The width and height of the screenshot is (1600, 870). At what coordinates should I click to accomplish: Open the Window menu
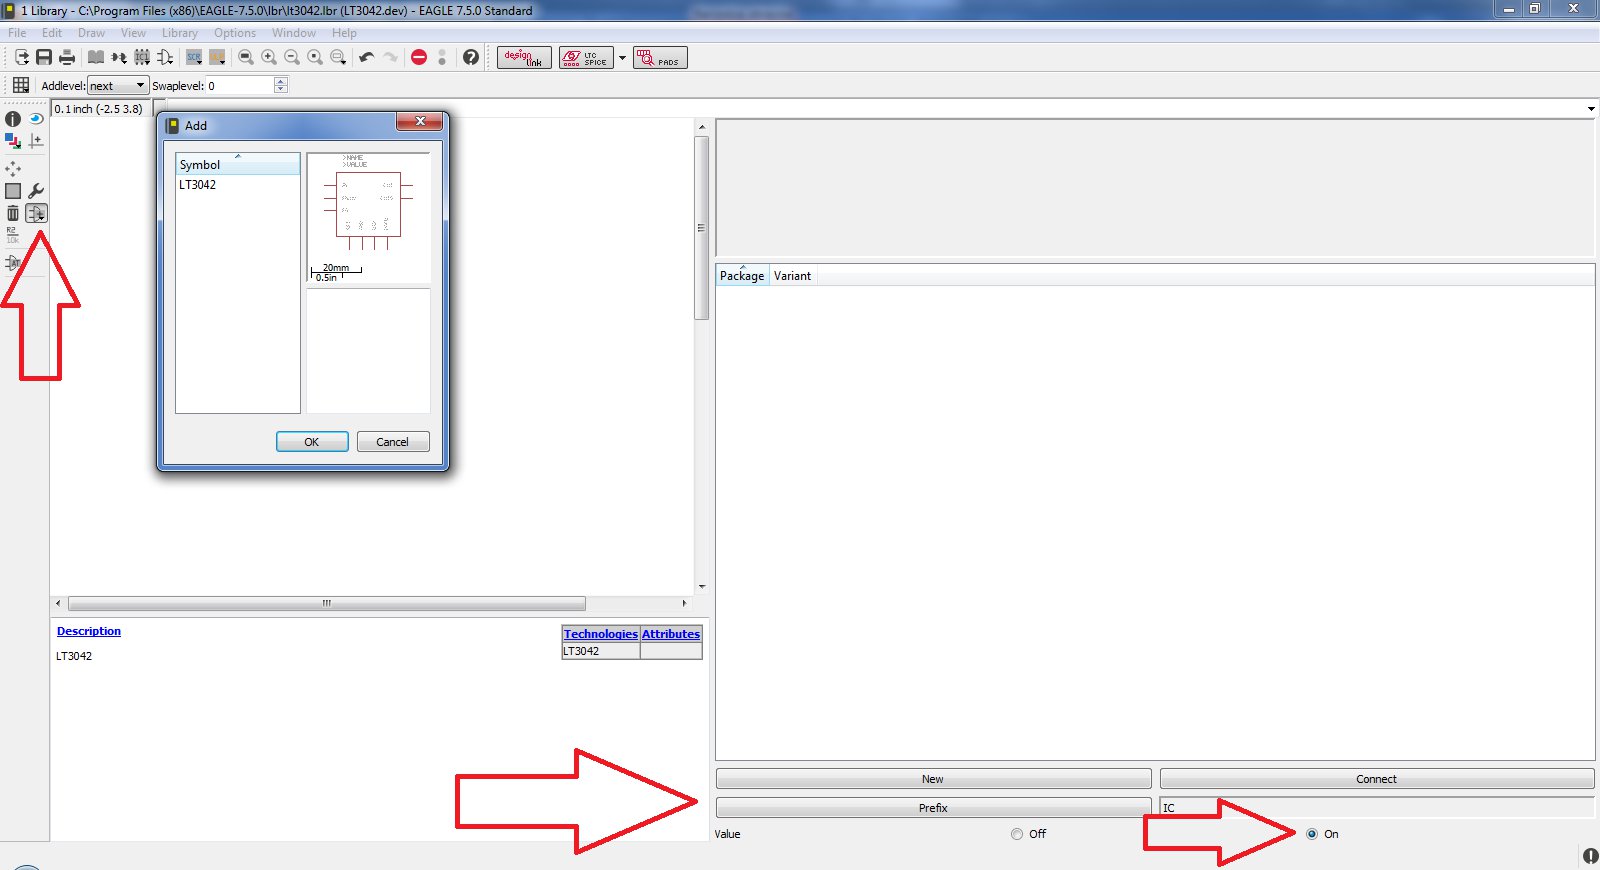294,33
